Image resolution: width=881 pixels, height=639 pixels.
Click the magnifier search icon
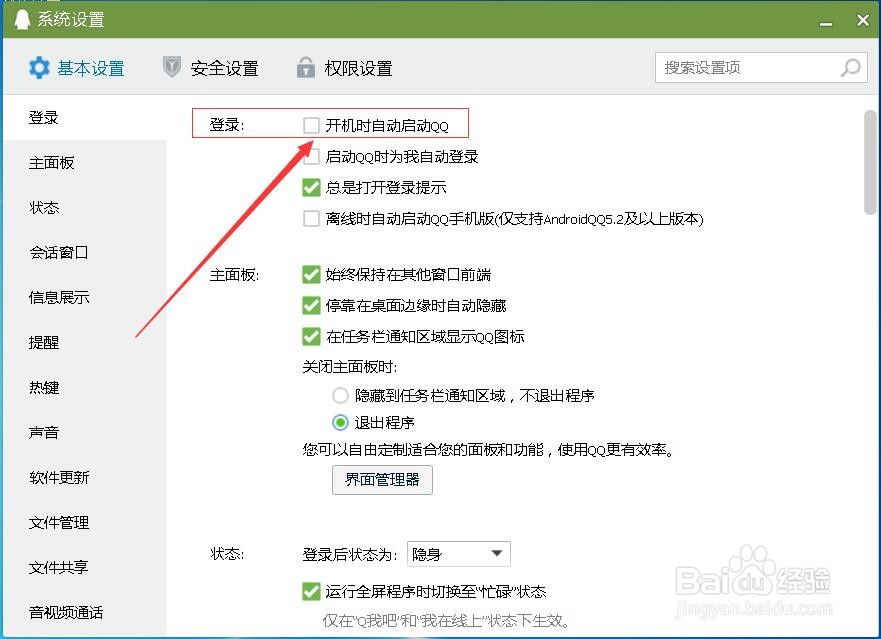click(851, 68)
